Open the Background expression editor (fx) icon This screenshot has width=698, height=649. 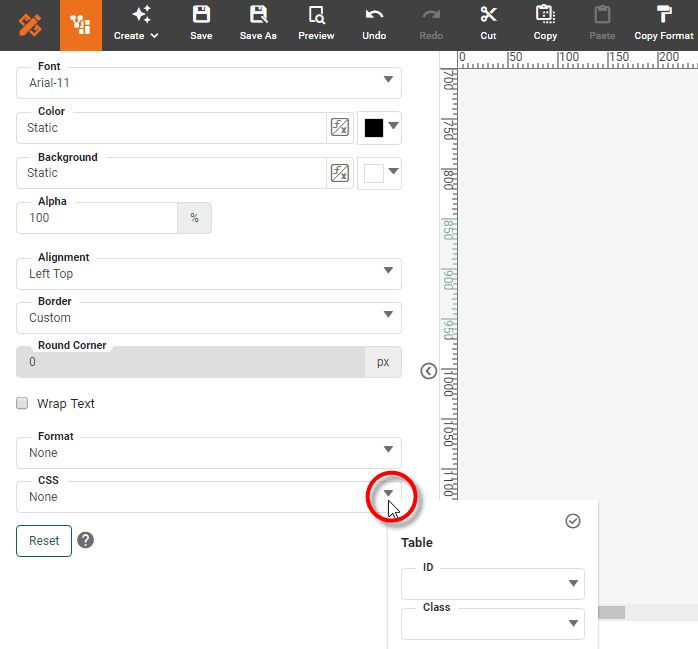click(x=340, y=173)
